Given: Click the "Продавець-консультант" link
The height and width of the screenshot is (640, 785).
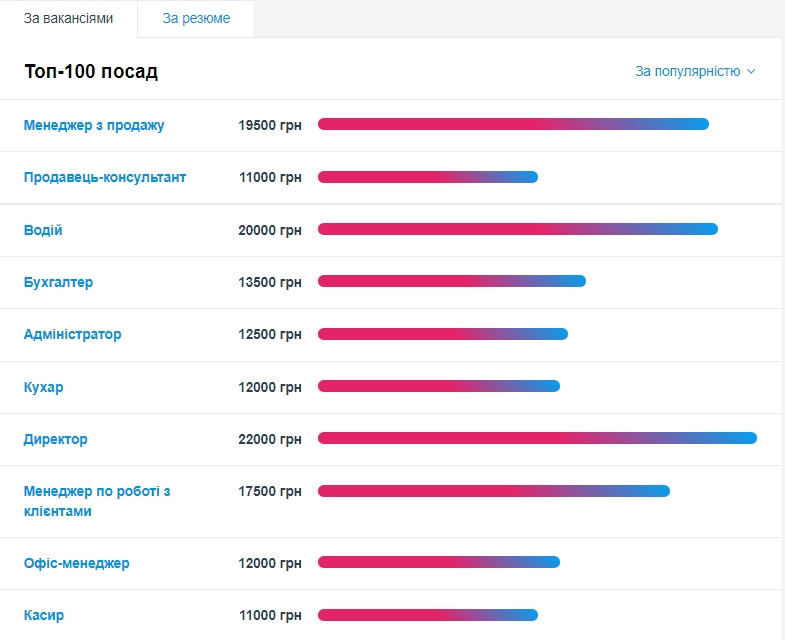Looking at the screenshot, I should (x=105, y=177).
